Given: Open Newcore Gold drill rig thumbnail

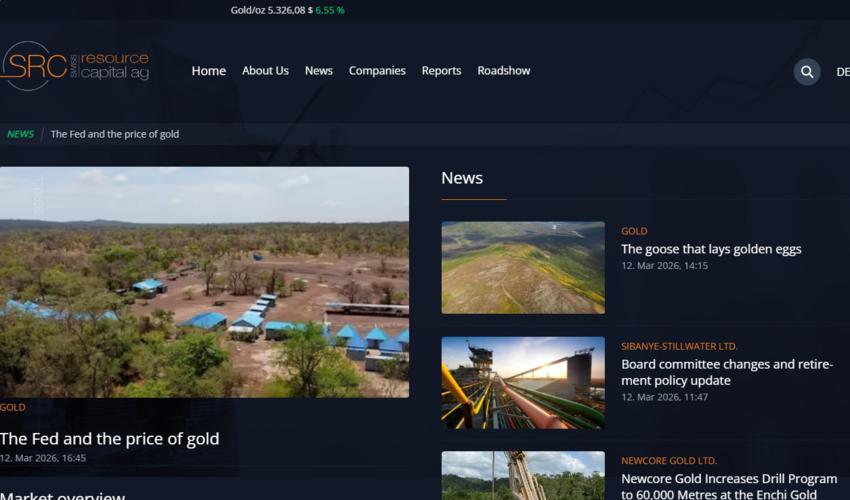Looking at the screenshot, I should pos(523,476).
